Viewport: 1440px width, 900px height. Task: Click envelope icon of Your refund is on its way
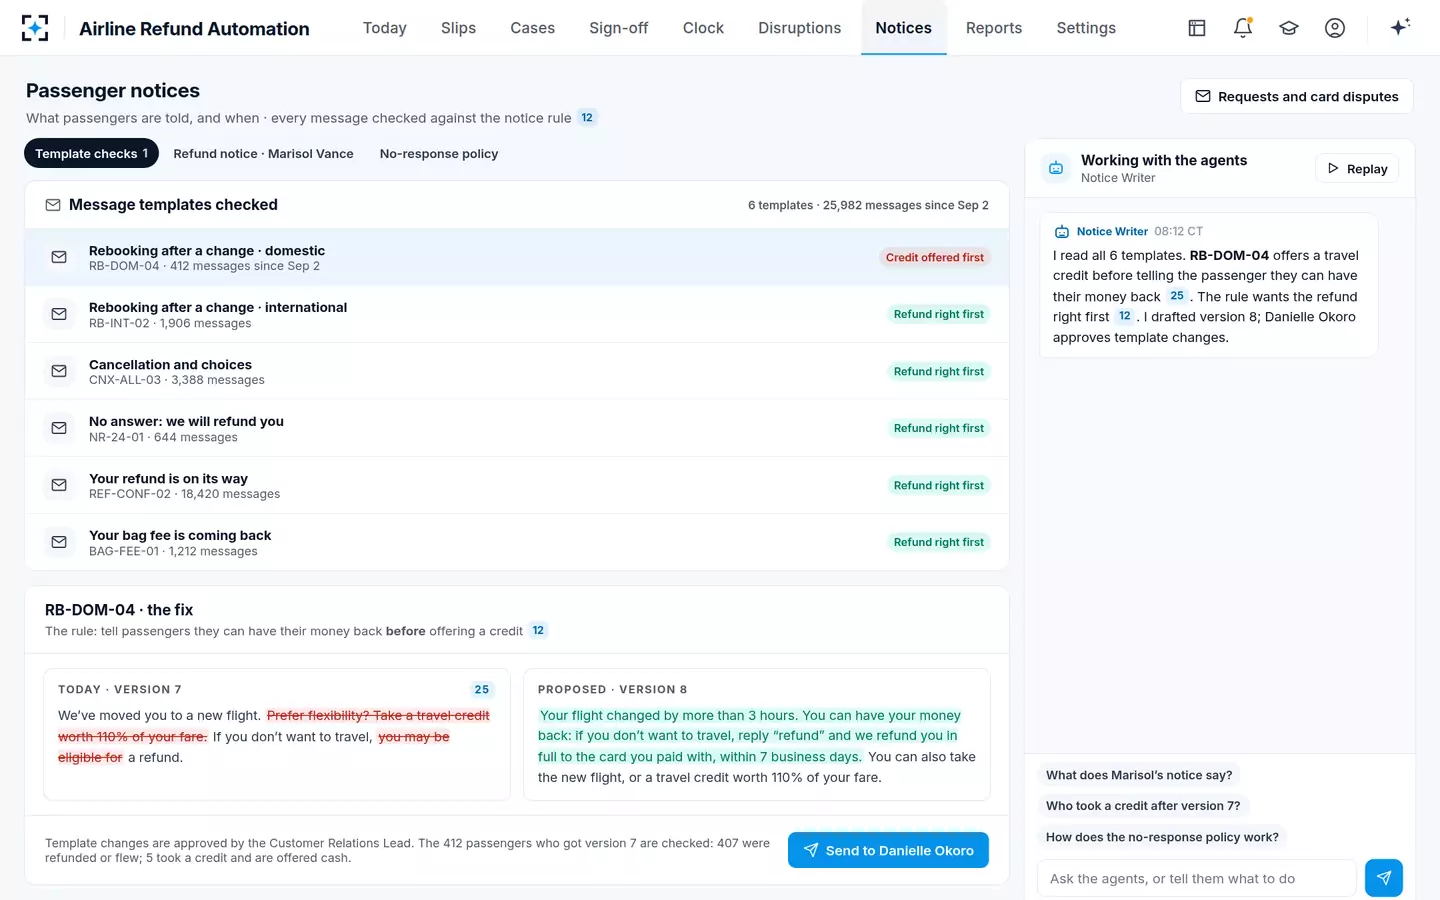tap(59, 486)
